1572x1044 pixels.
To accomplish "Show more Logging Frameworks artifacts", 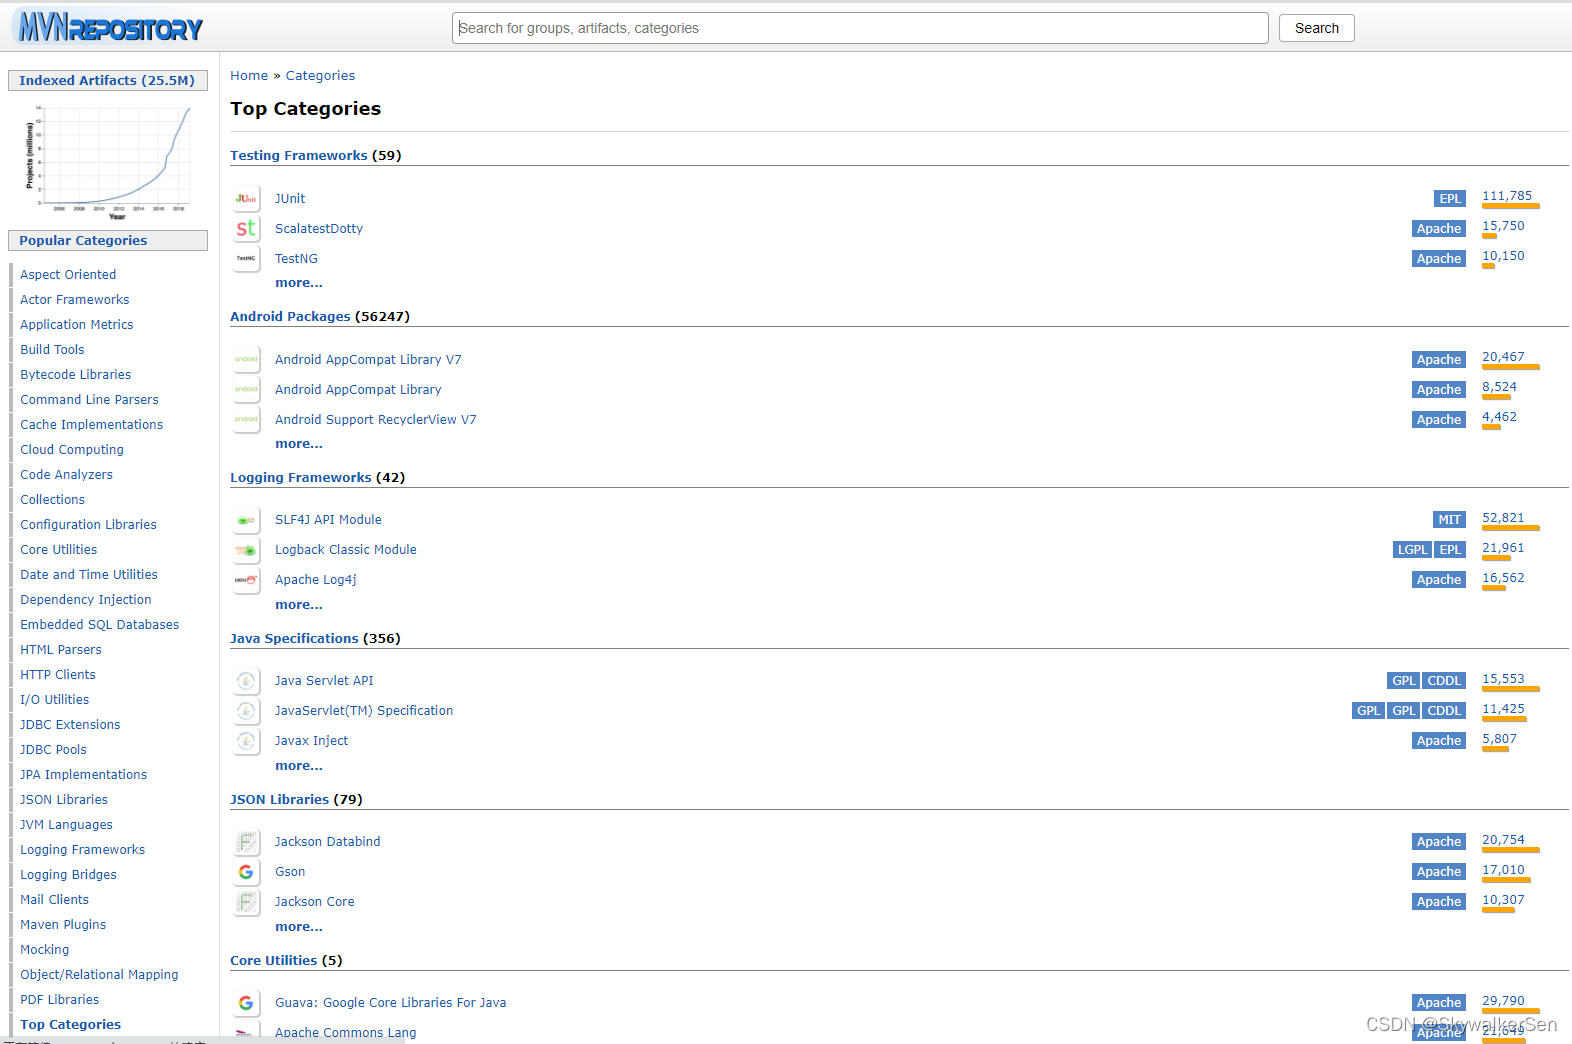I will pyautogui.click(x=299, y=605).
